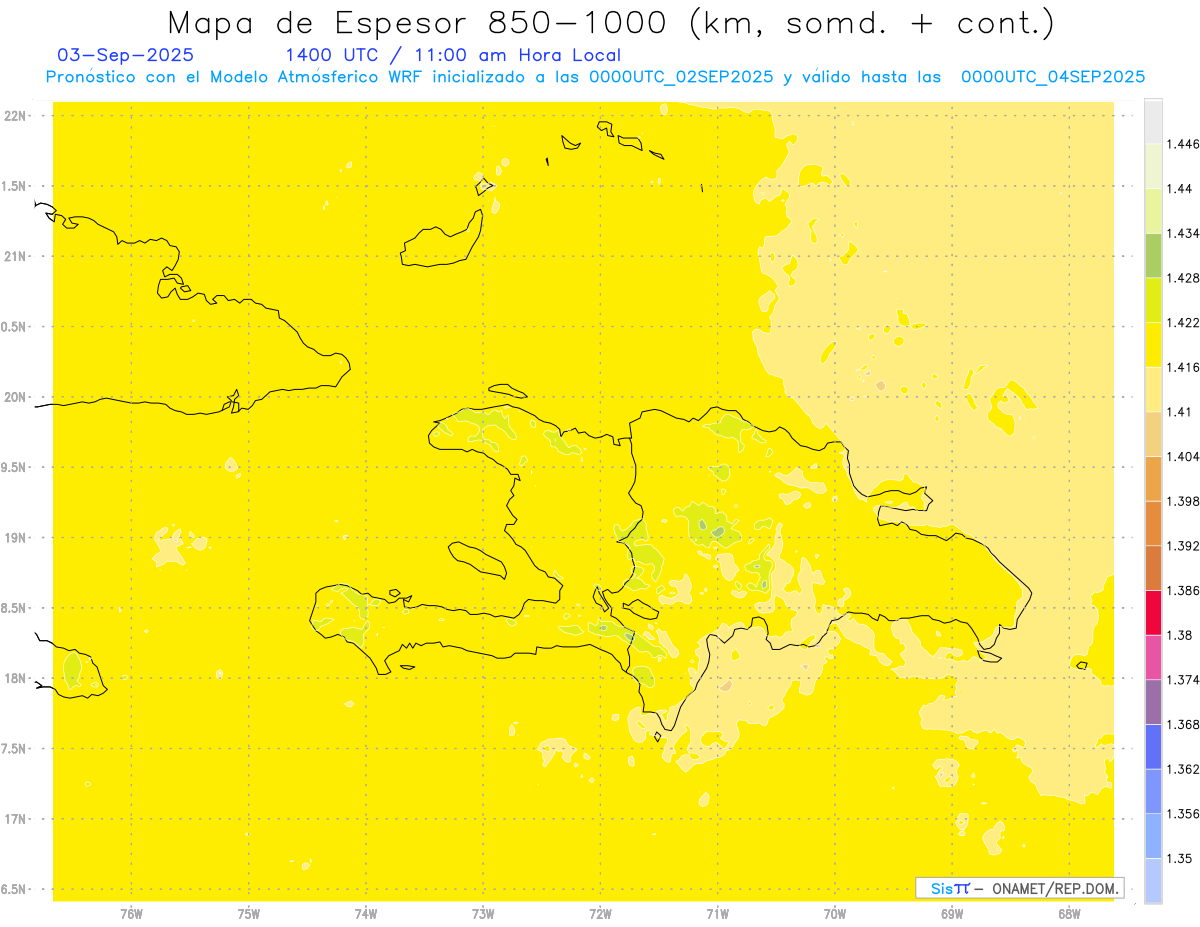Click the longitude label 71W
Viewport: 1200px width, 927px height.
[717, 914]
